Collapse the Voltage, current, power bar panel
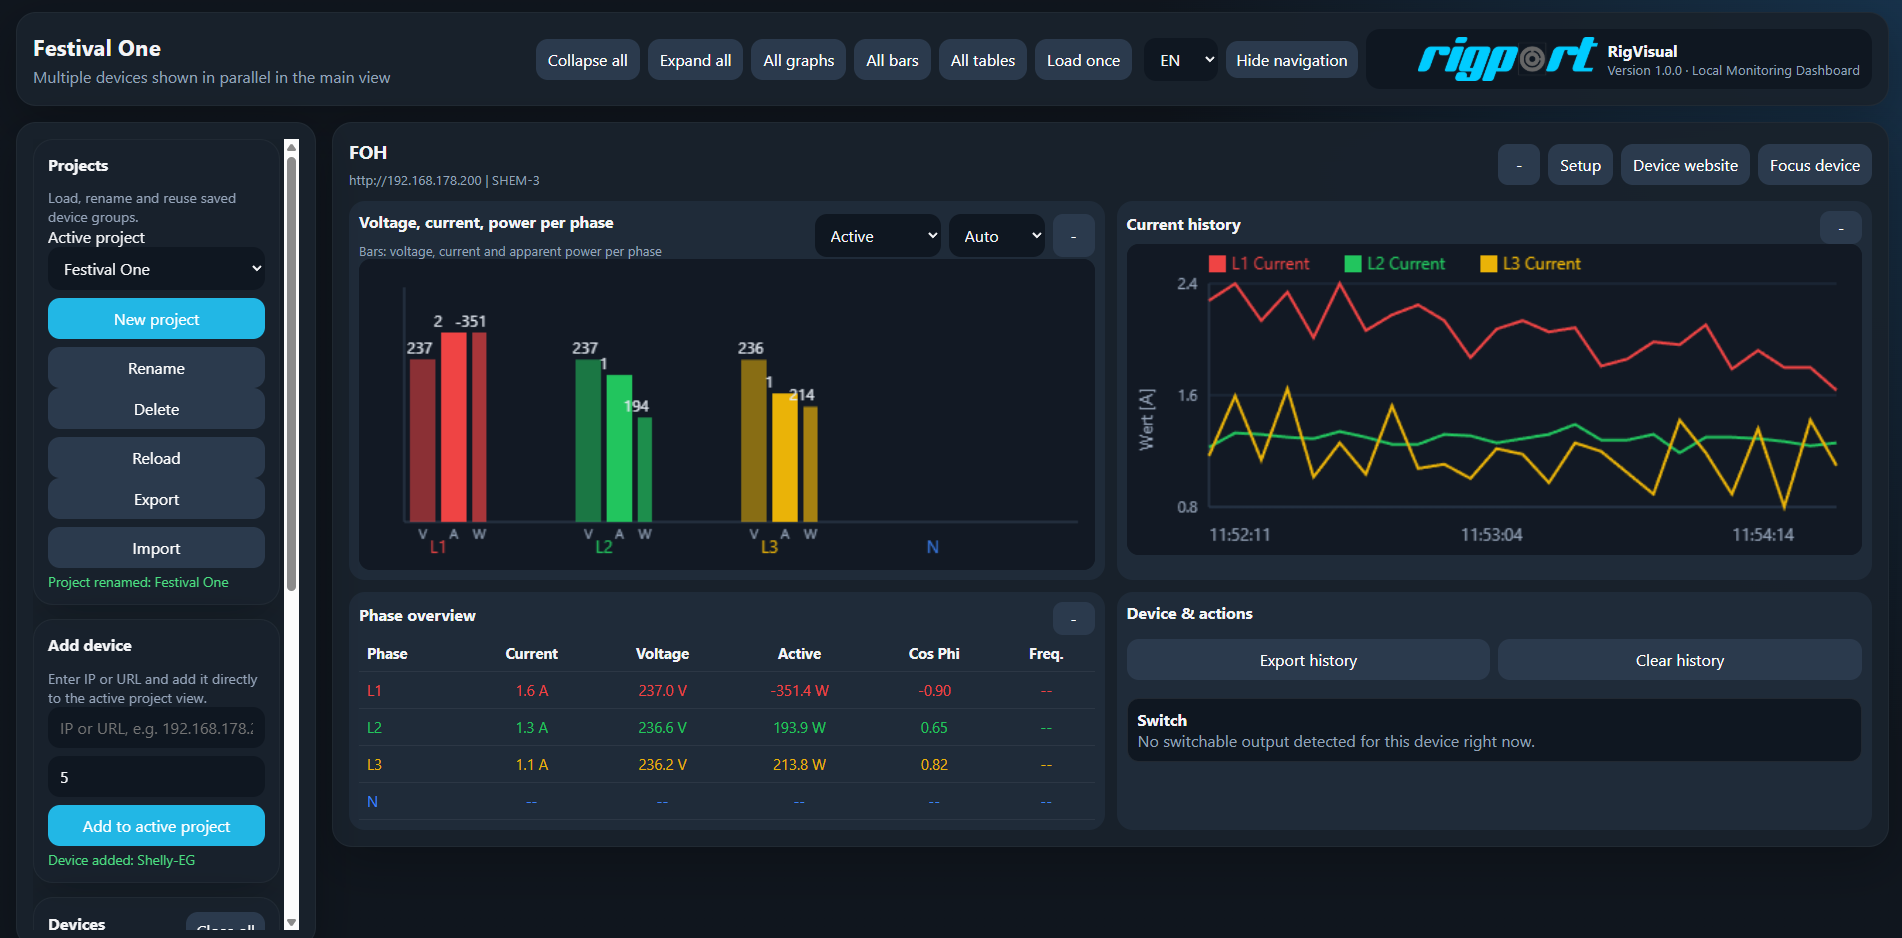 tap(1073, 237)
